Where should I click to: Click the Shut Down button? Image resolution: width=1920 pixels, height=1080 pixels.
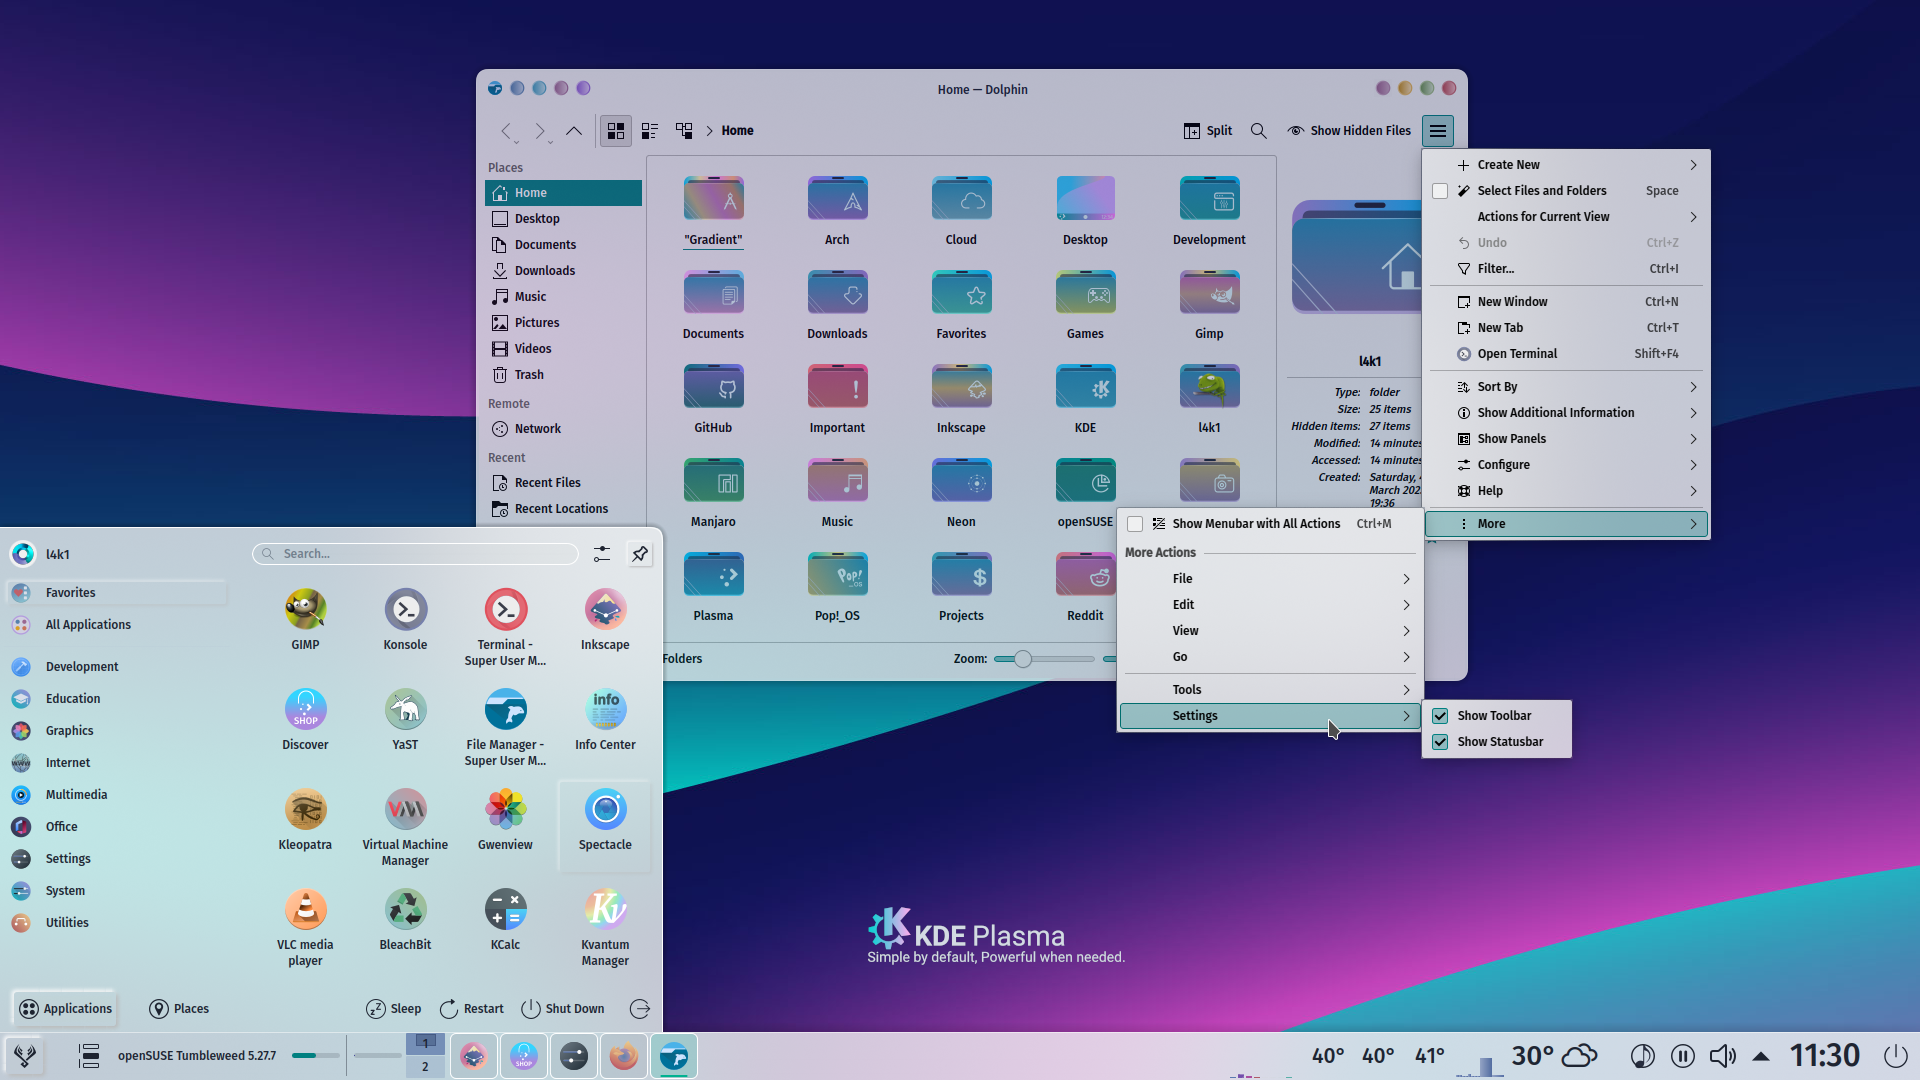tap(563, 1009)
